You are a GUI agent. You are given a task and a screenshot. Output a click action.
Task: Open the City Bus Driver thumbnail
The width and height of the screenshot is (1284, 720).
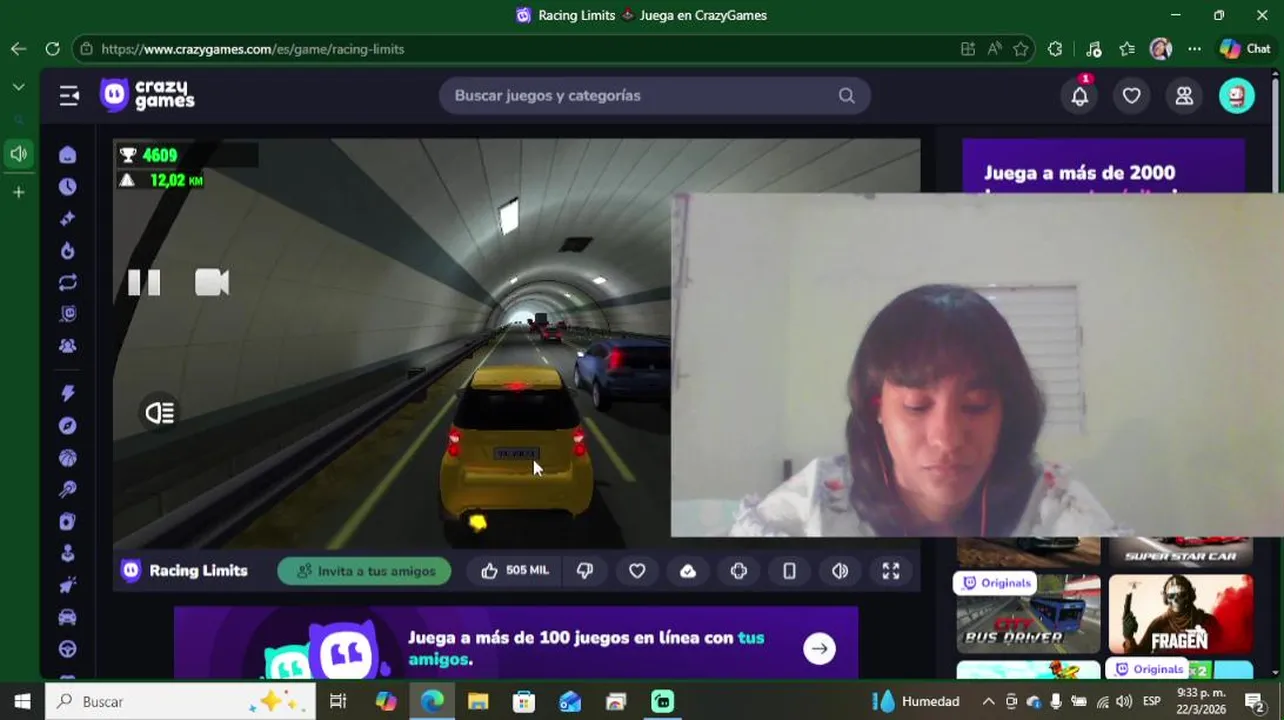click(1028, 613)
